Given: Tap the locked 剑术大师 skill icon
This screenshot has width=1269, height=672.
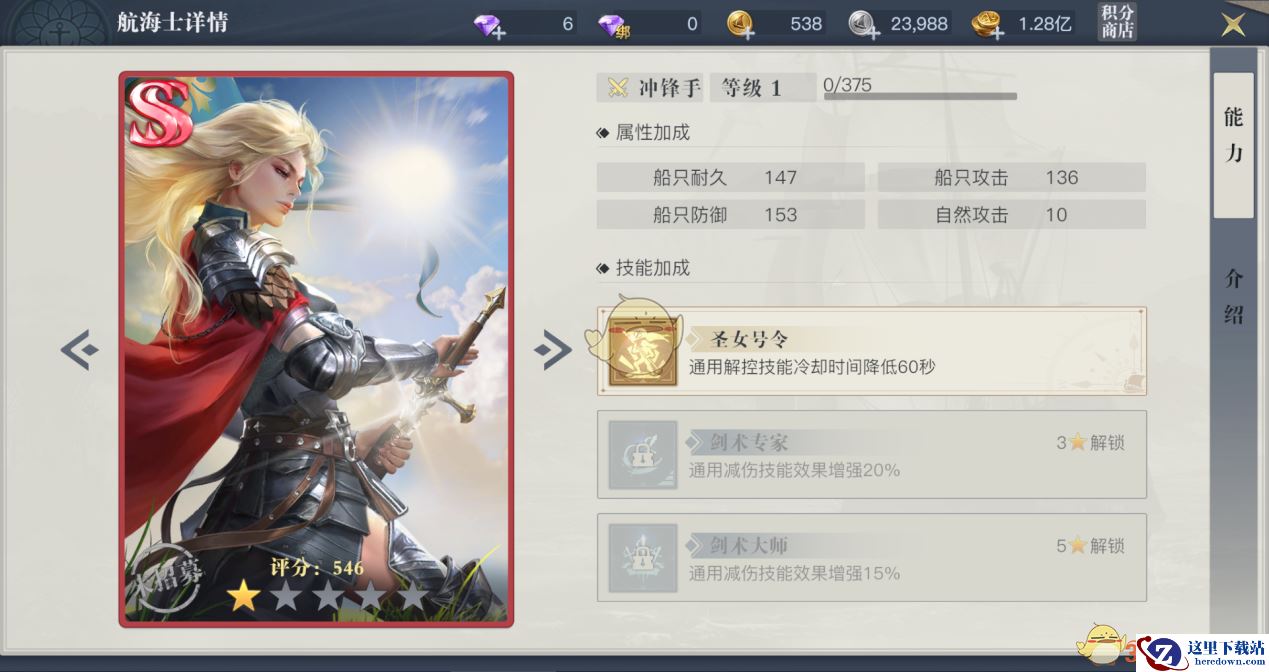Looking at the screenshot, I should (637, 559).
